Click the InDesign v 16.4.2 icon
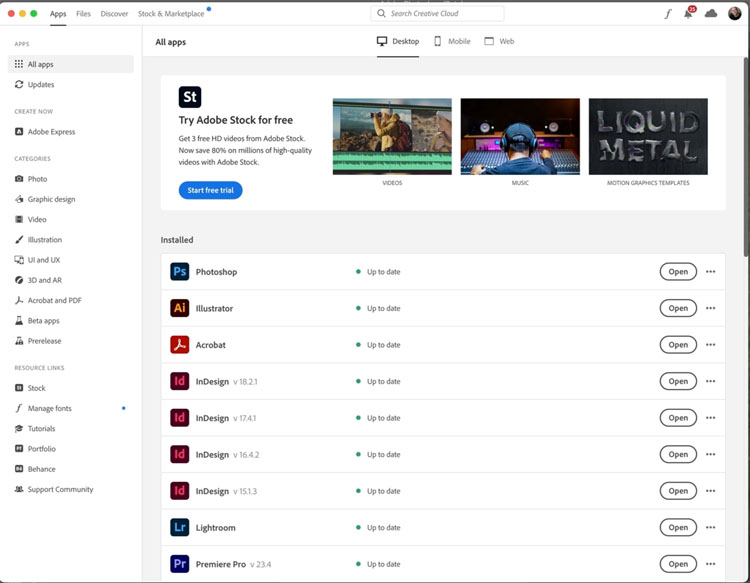The height and width of the screenshot is (583, 750). point(179,454)
